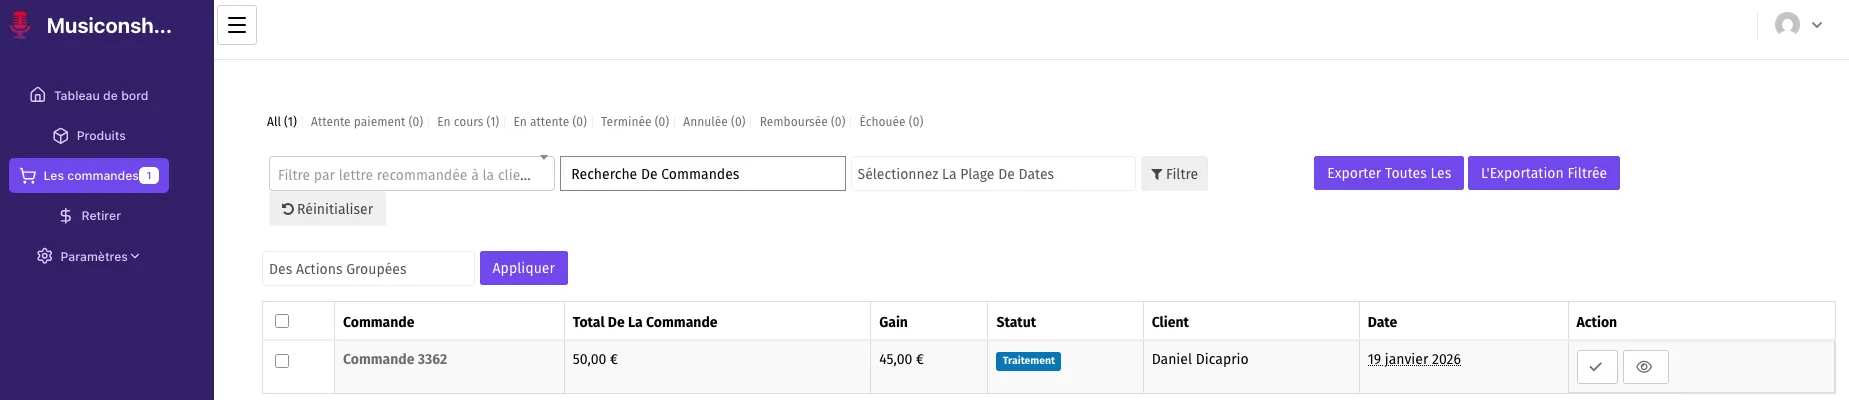Image resolution: width=1849 pixels, height=400 pixels.
Task: Click the Musiconsh microphone logo icon
Action: 20,25
